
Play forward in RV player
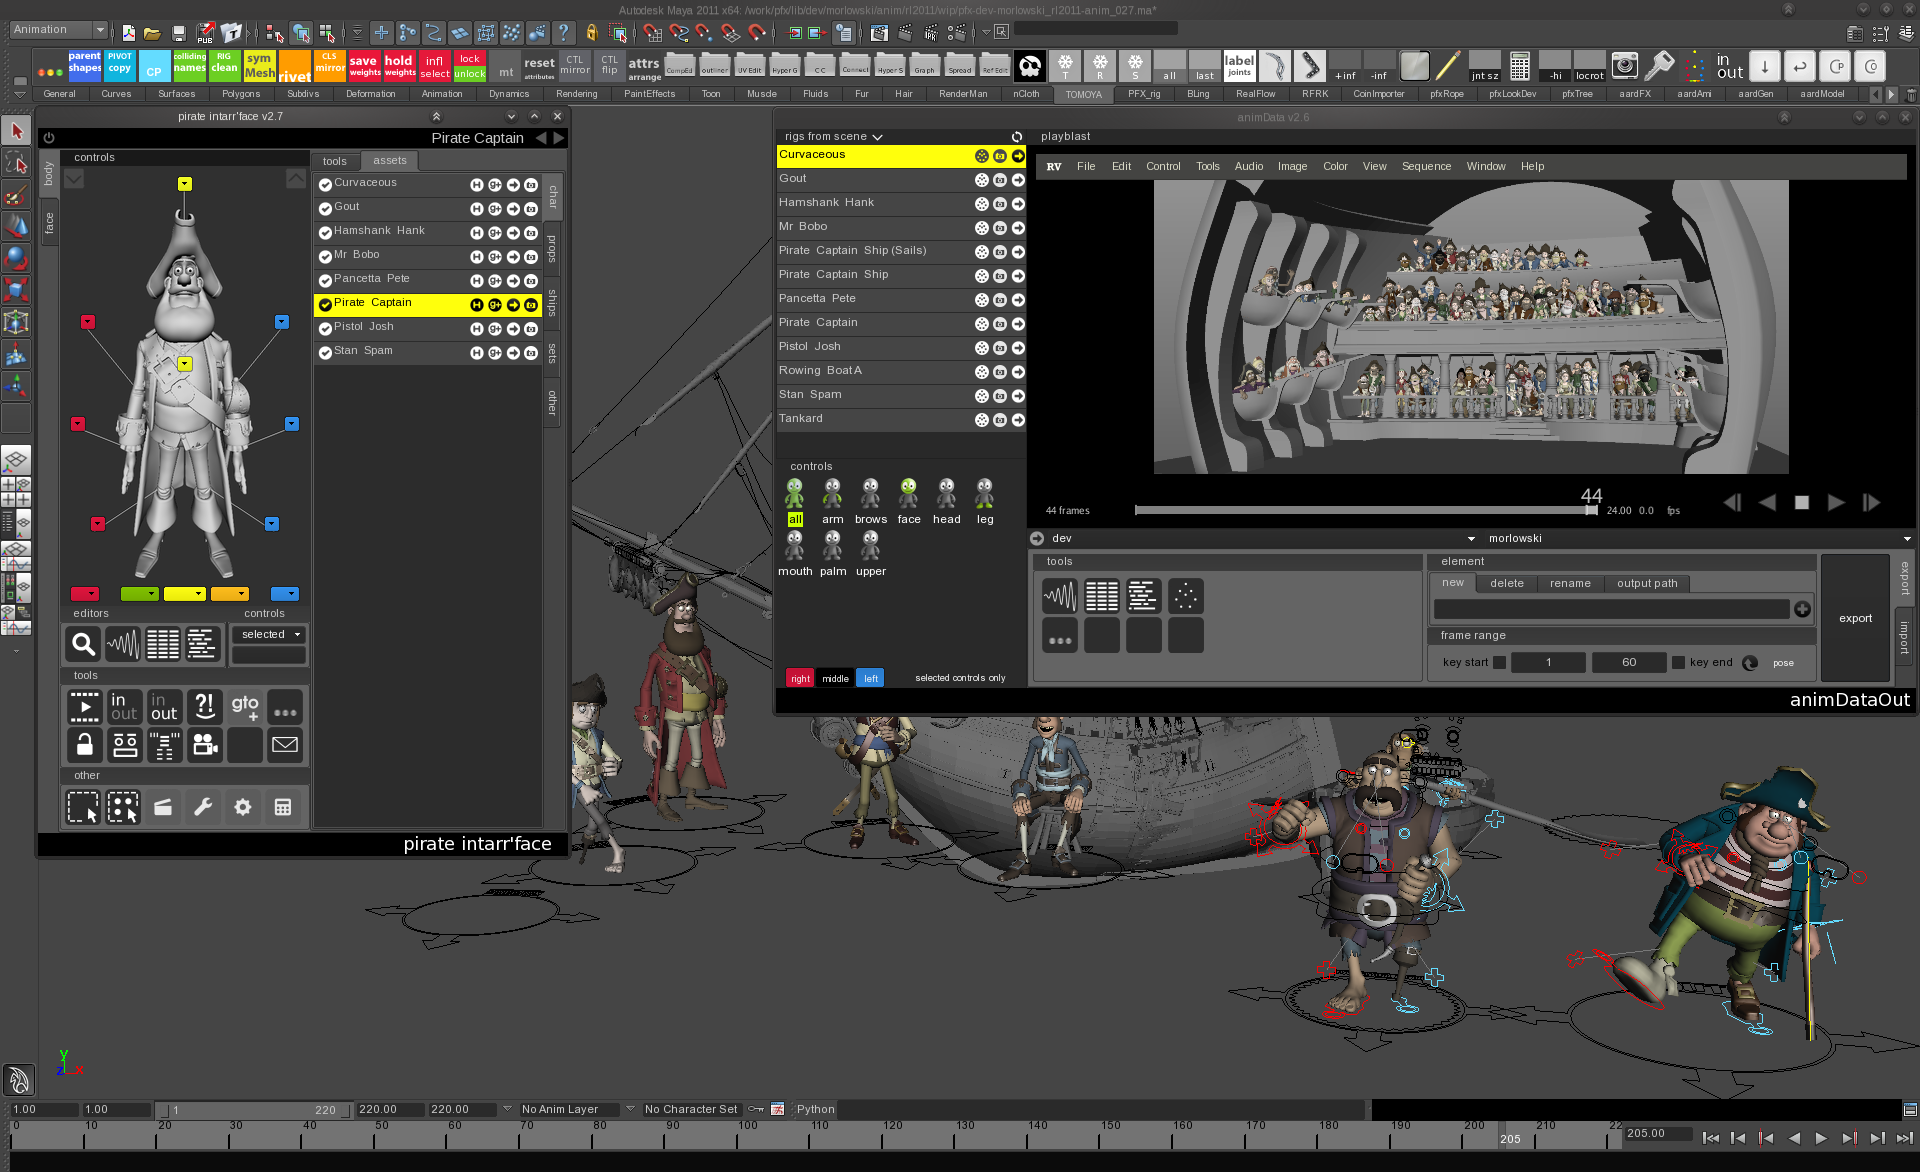[x=1836, y=503]
